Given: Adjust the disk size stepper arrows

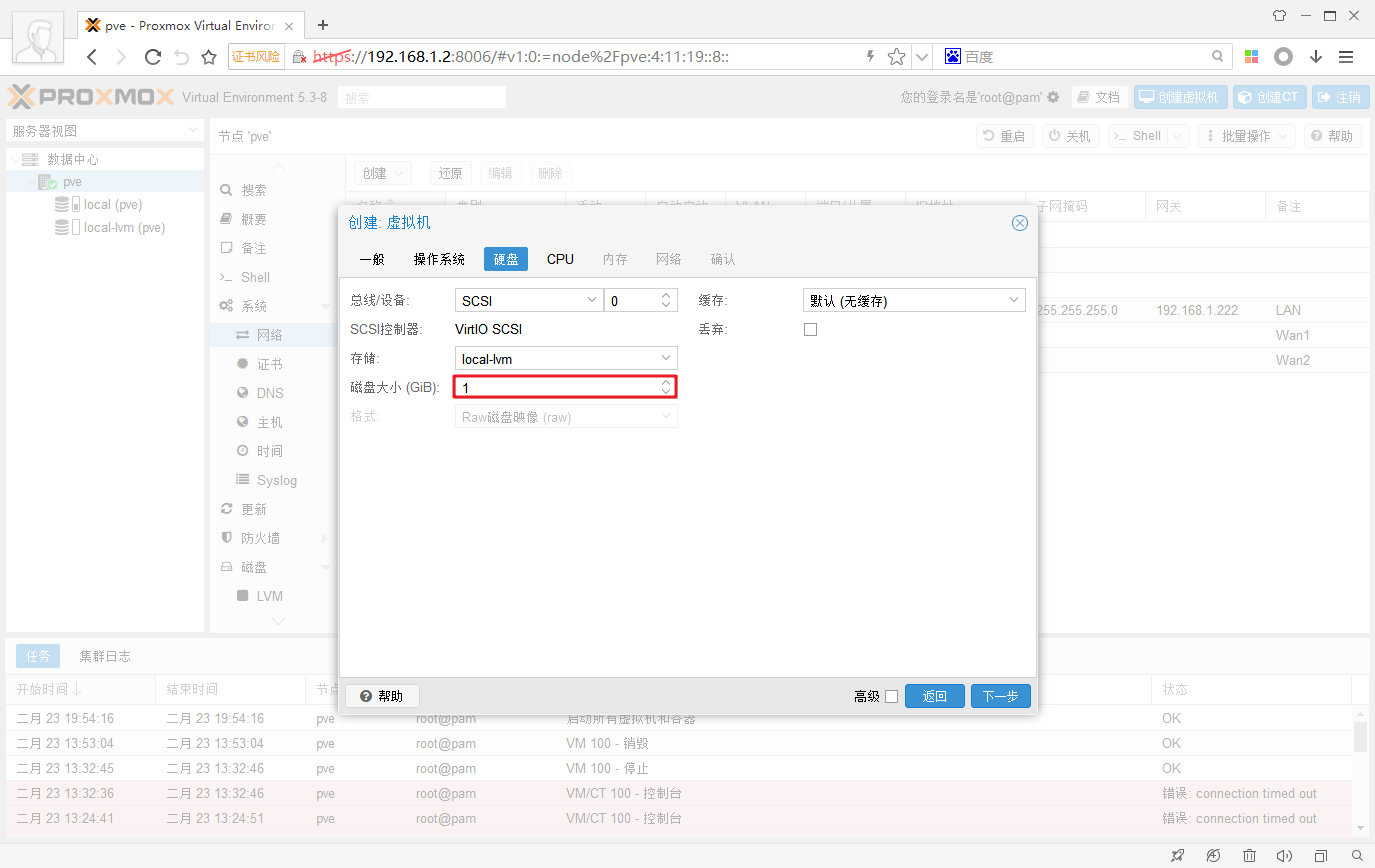Looking at the screenshot, I should pyautogui.click(x=666, y=386).
